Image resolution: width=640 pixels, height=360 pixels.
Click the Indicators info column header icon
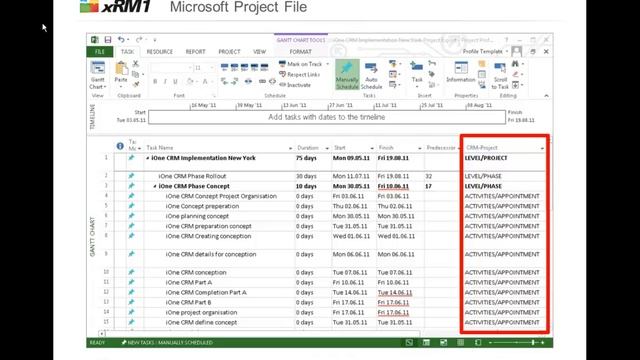[x=120, y=146]
